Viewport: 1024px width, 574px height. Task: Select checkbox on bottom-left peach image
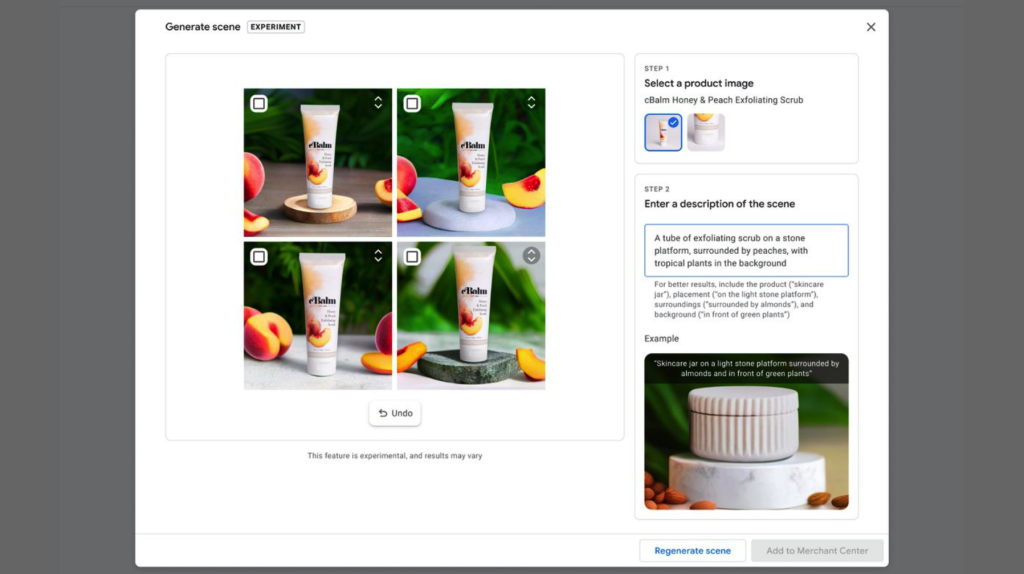coord(259,257)
